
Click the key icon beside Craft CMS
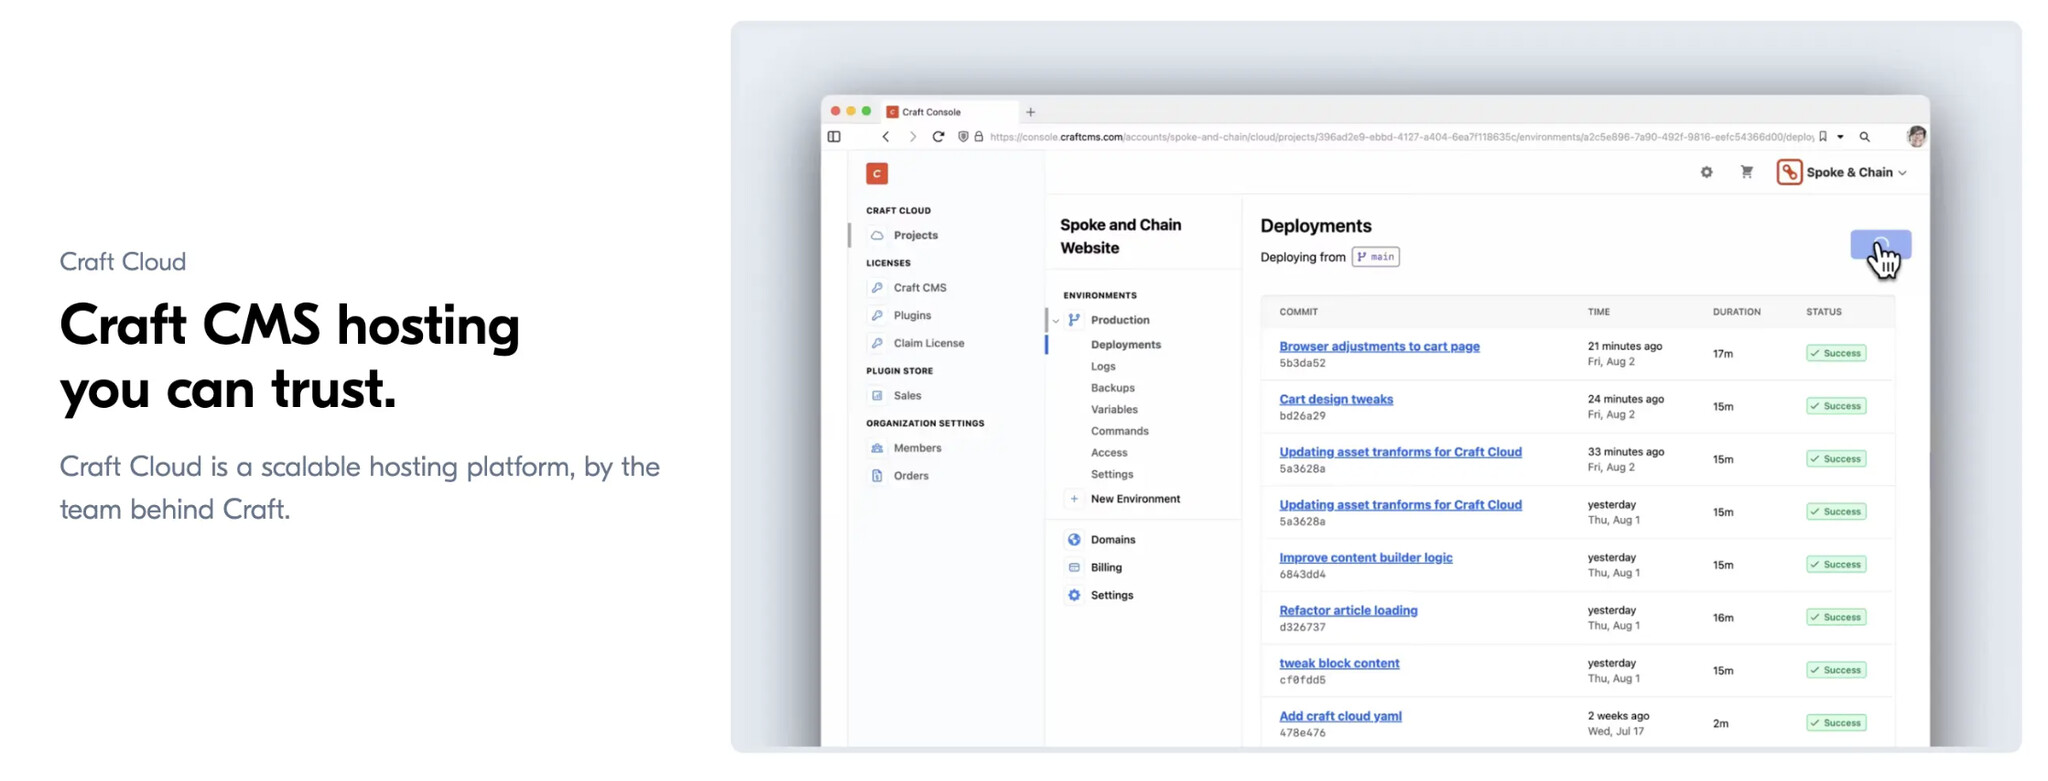[877, 287]
